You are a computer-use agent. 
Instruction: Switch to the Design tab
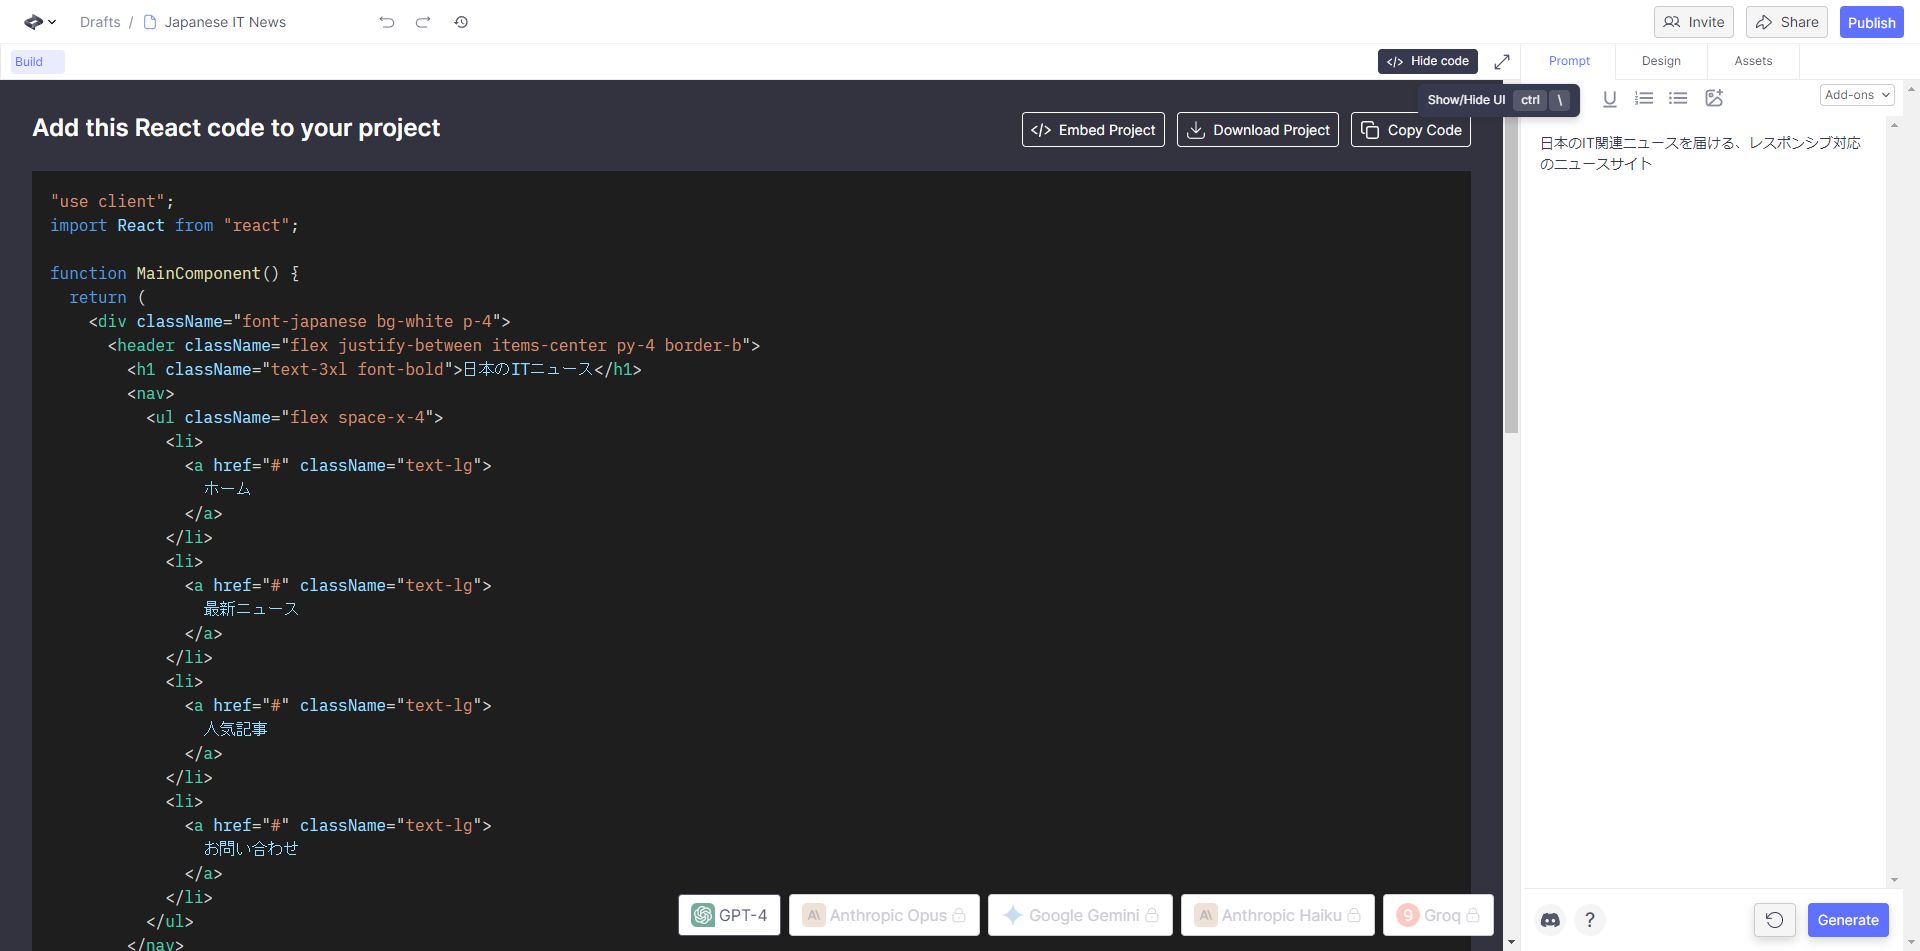click(x=1661, y=61)
